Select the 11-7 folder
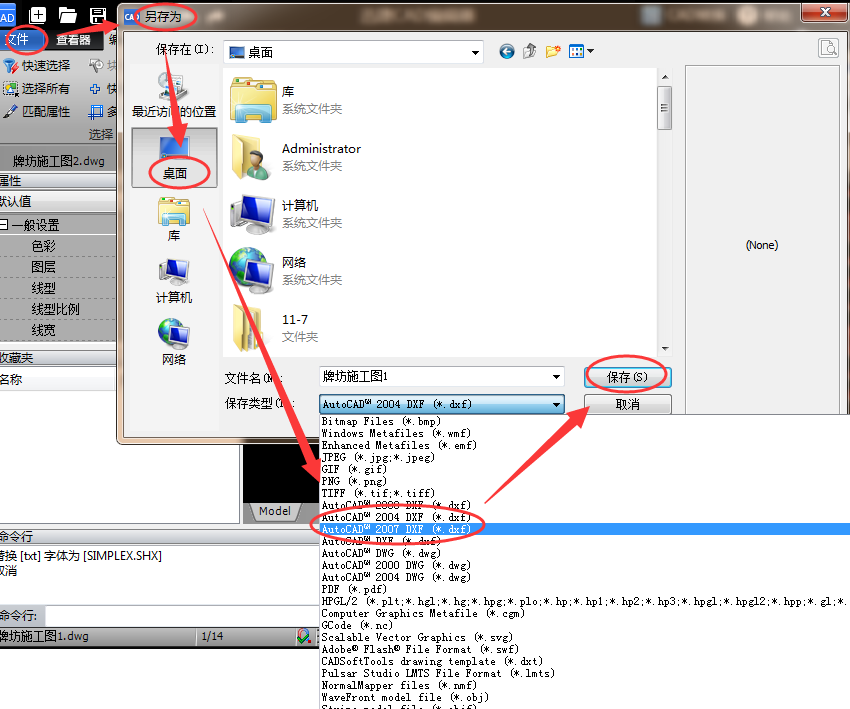Viewport: 850px width, 709px height. pyautogui.click(x=274, y=327)
